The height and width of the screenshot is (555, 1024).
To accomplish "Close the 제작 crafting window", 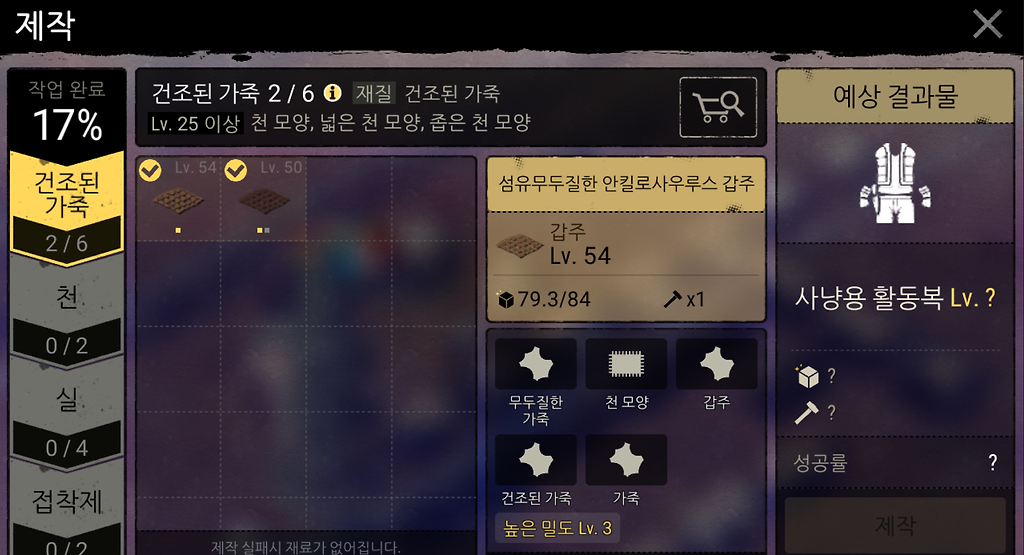I will (x=987, y=24).
